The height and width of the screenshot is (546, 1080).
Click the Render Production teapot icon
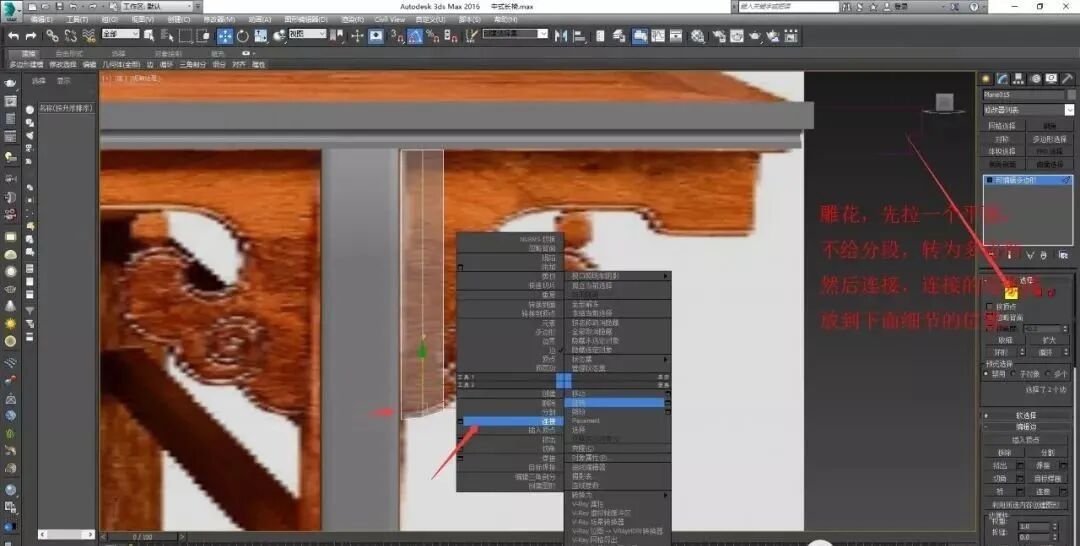[756, 36]
